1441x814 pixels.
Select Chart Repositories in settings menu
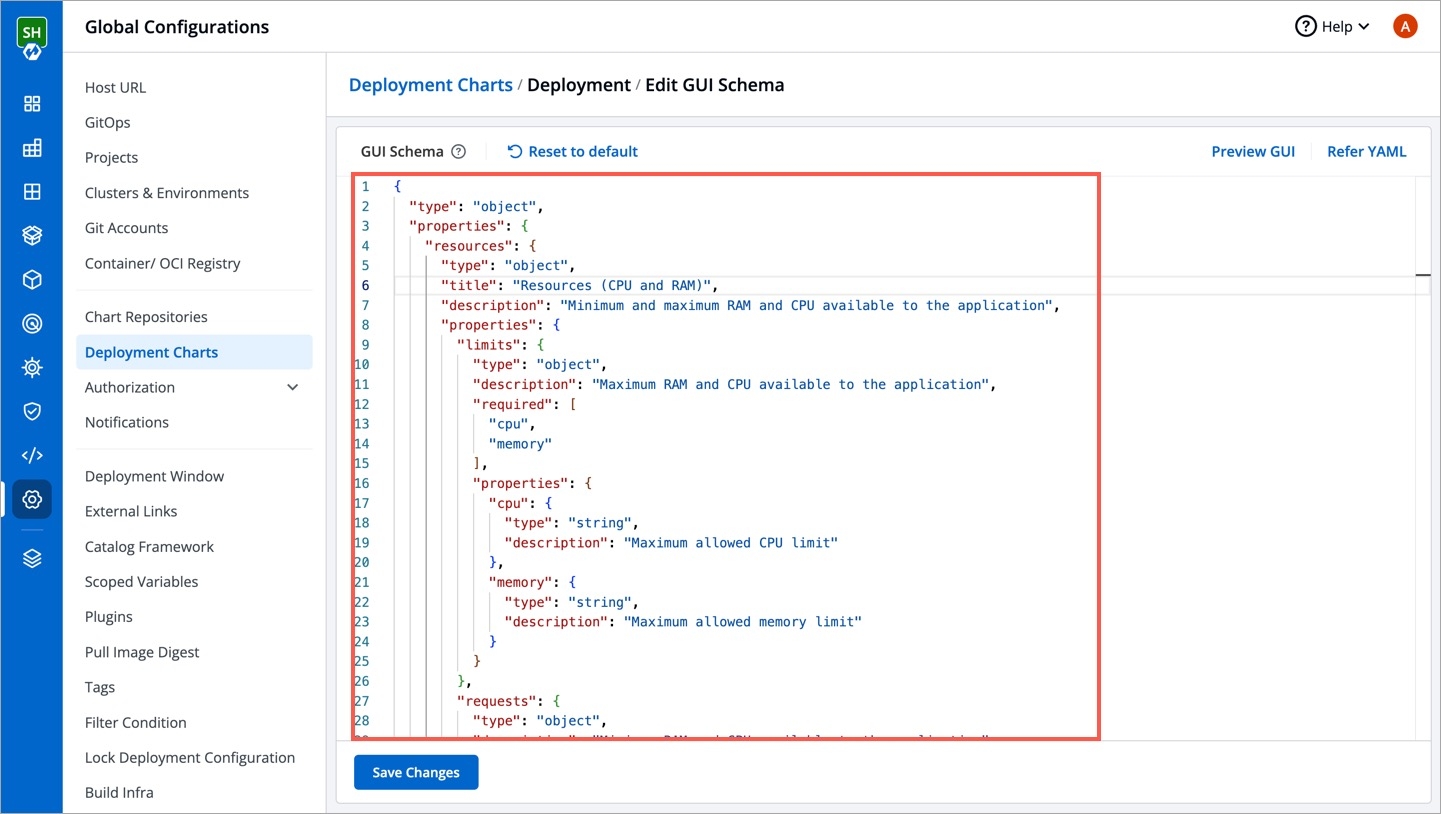(146, 317)
